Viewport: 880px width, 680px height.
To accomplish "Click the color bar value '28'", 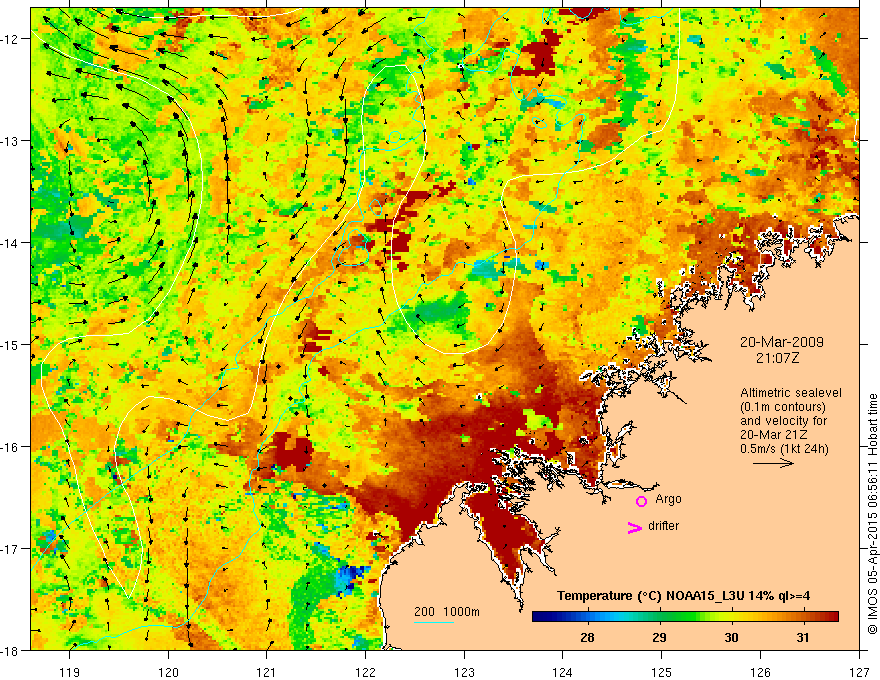I will pyautogui.click(x=587, y=637).
